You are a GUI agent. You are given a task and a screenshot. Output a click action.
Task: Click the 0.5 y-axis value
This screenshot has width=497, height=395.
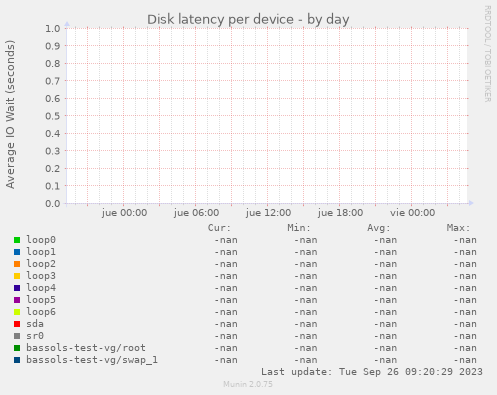tap(53, 116)
